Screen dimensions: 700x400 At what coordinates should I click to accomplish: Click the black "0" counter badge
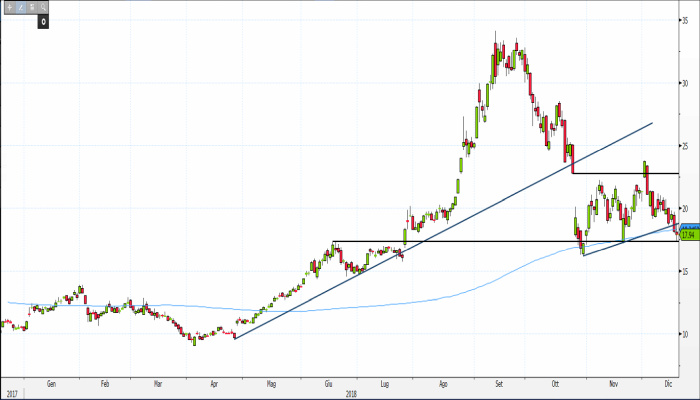coord(43,21)
